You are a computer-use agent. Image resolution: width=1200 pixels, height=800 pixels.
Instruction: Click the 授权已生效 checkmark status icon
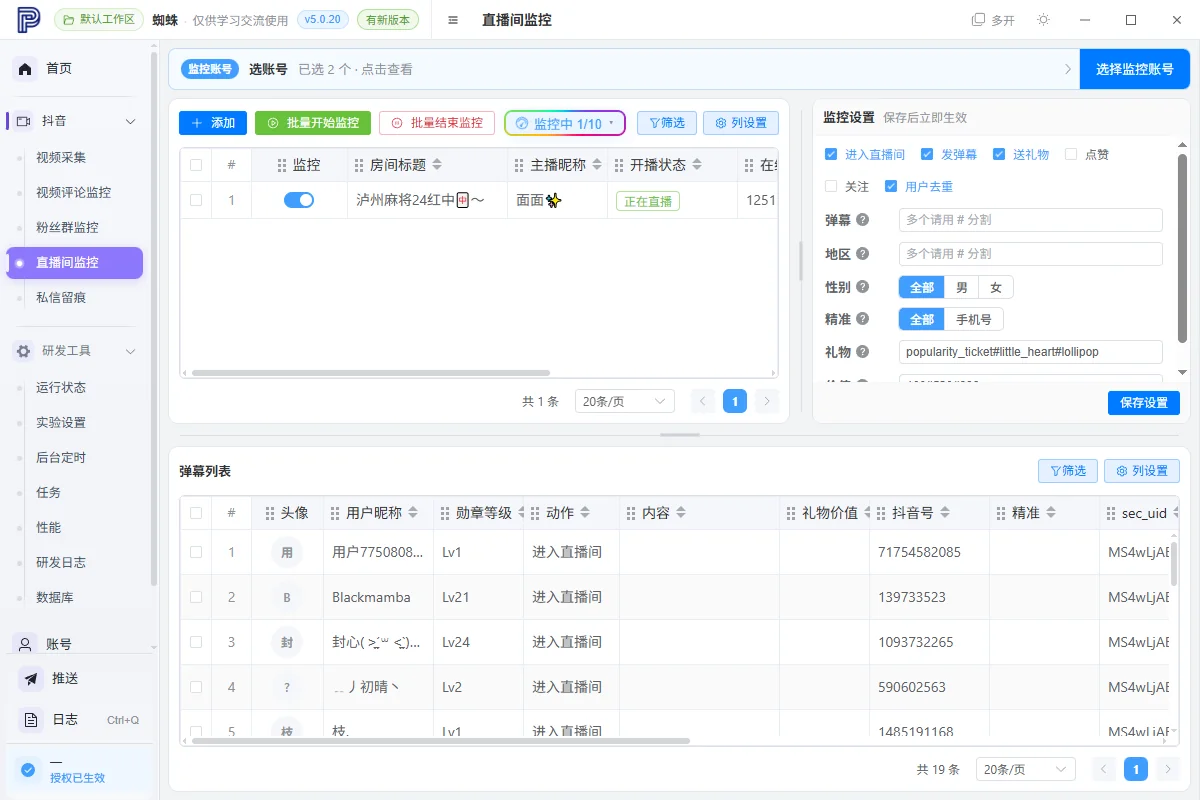click(28, 770)
